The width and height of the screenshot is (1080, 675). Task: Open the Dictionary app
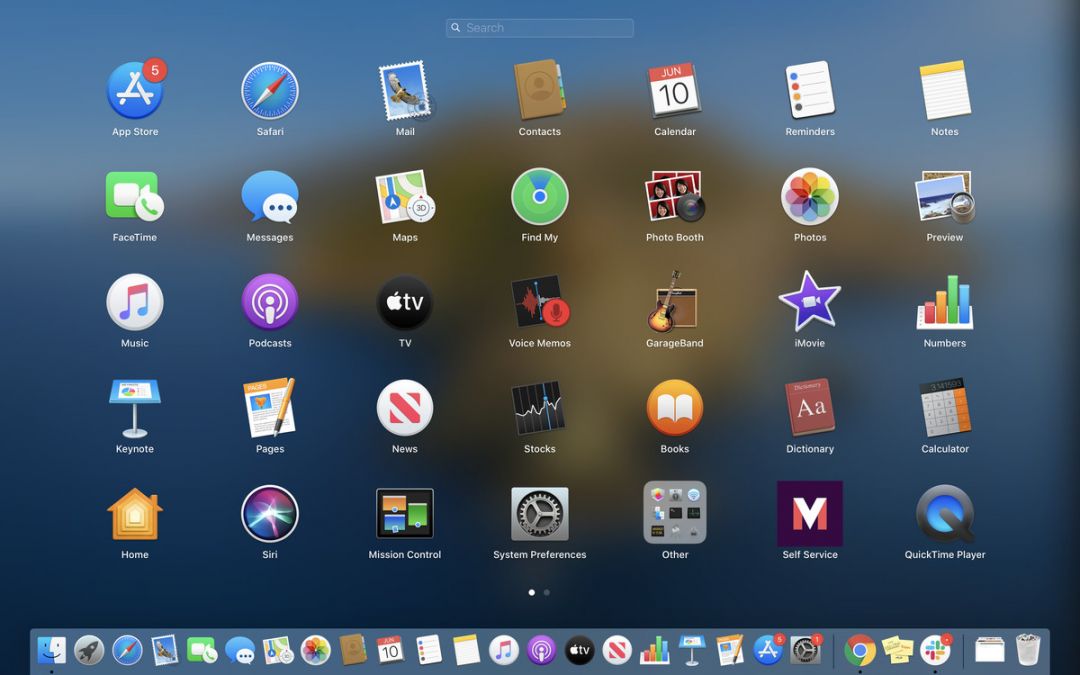(809, 408)
